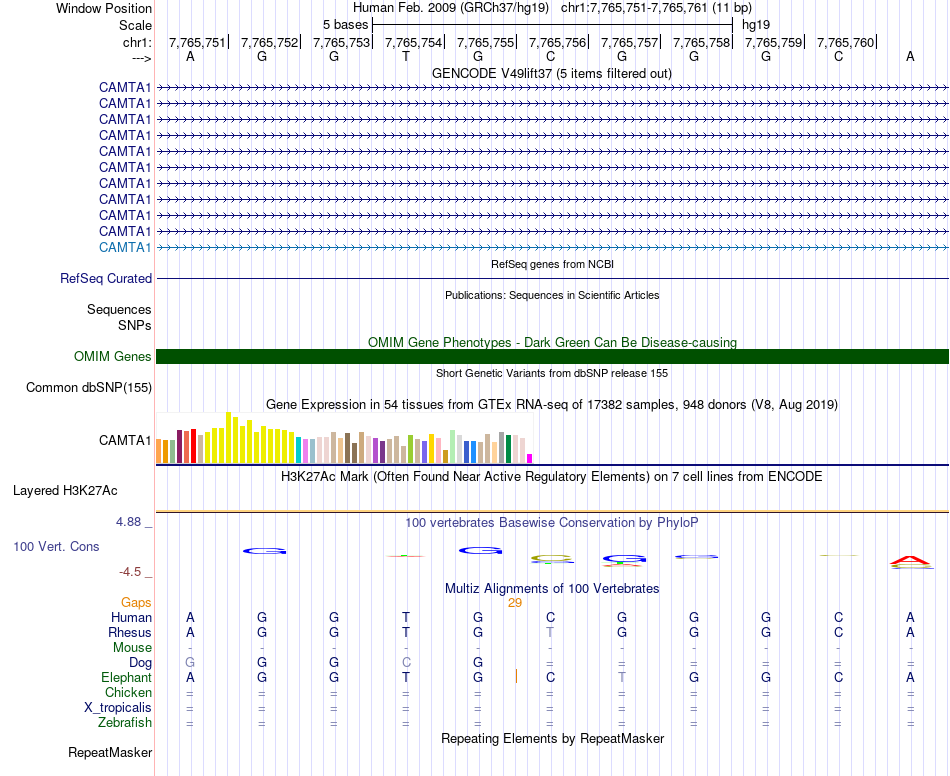Open '100 vertebrates Basewise Conservation by PhyloP' title
Viewport: 950px width, 776px height.
(552, 523)
